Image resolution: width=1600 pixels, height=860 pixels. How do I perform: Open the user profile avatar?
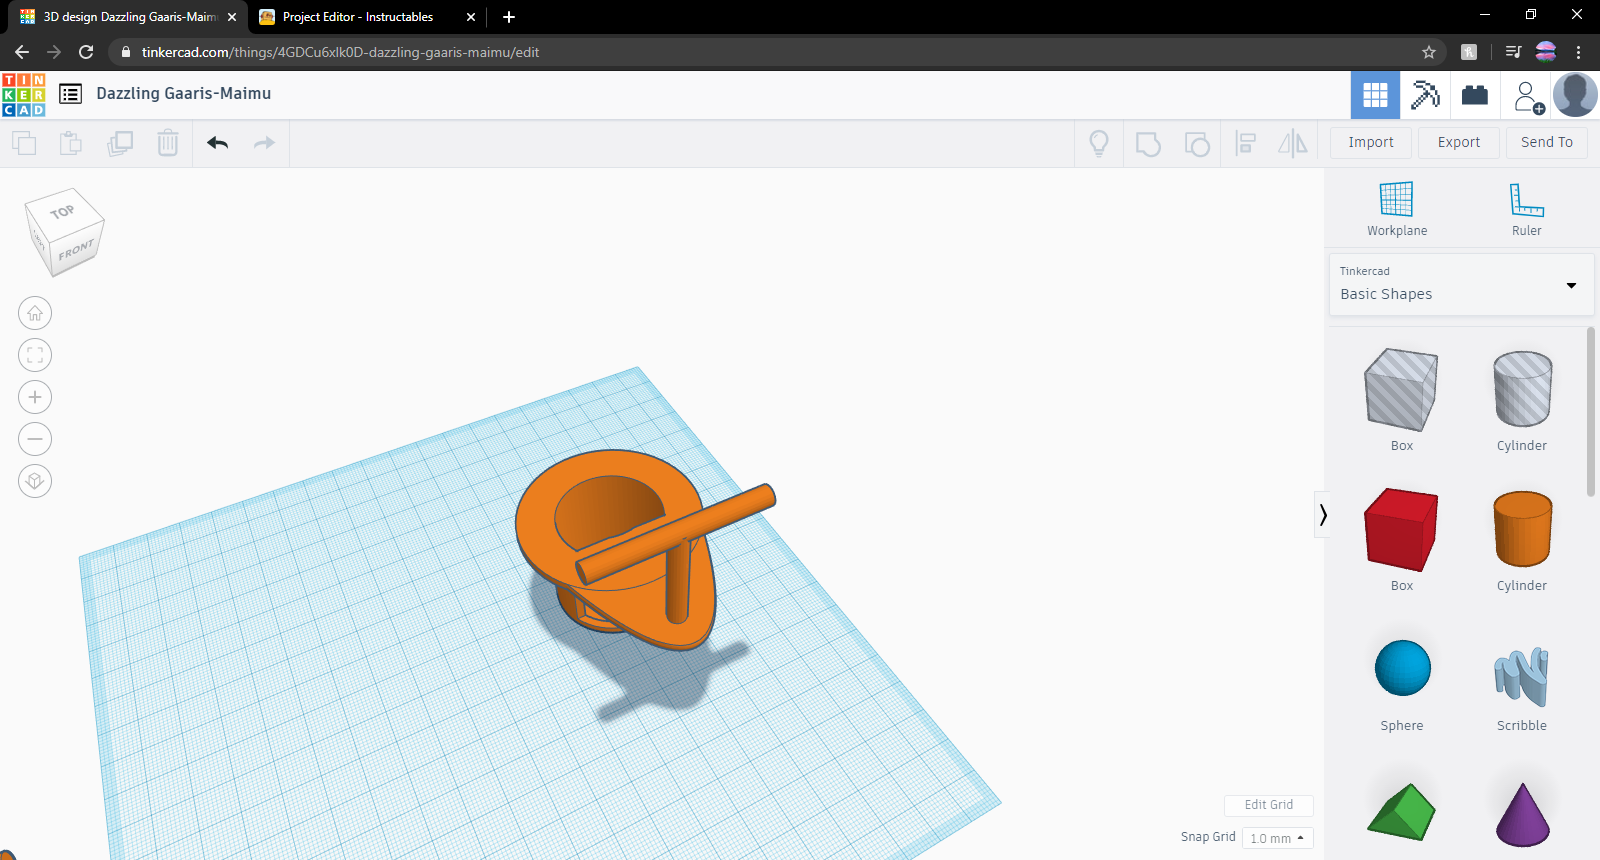pyautogui.click(x=1575, y=95)
